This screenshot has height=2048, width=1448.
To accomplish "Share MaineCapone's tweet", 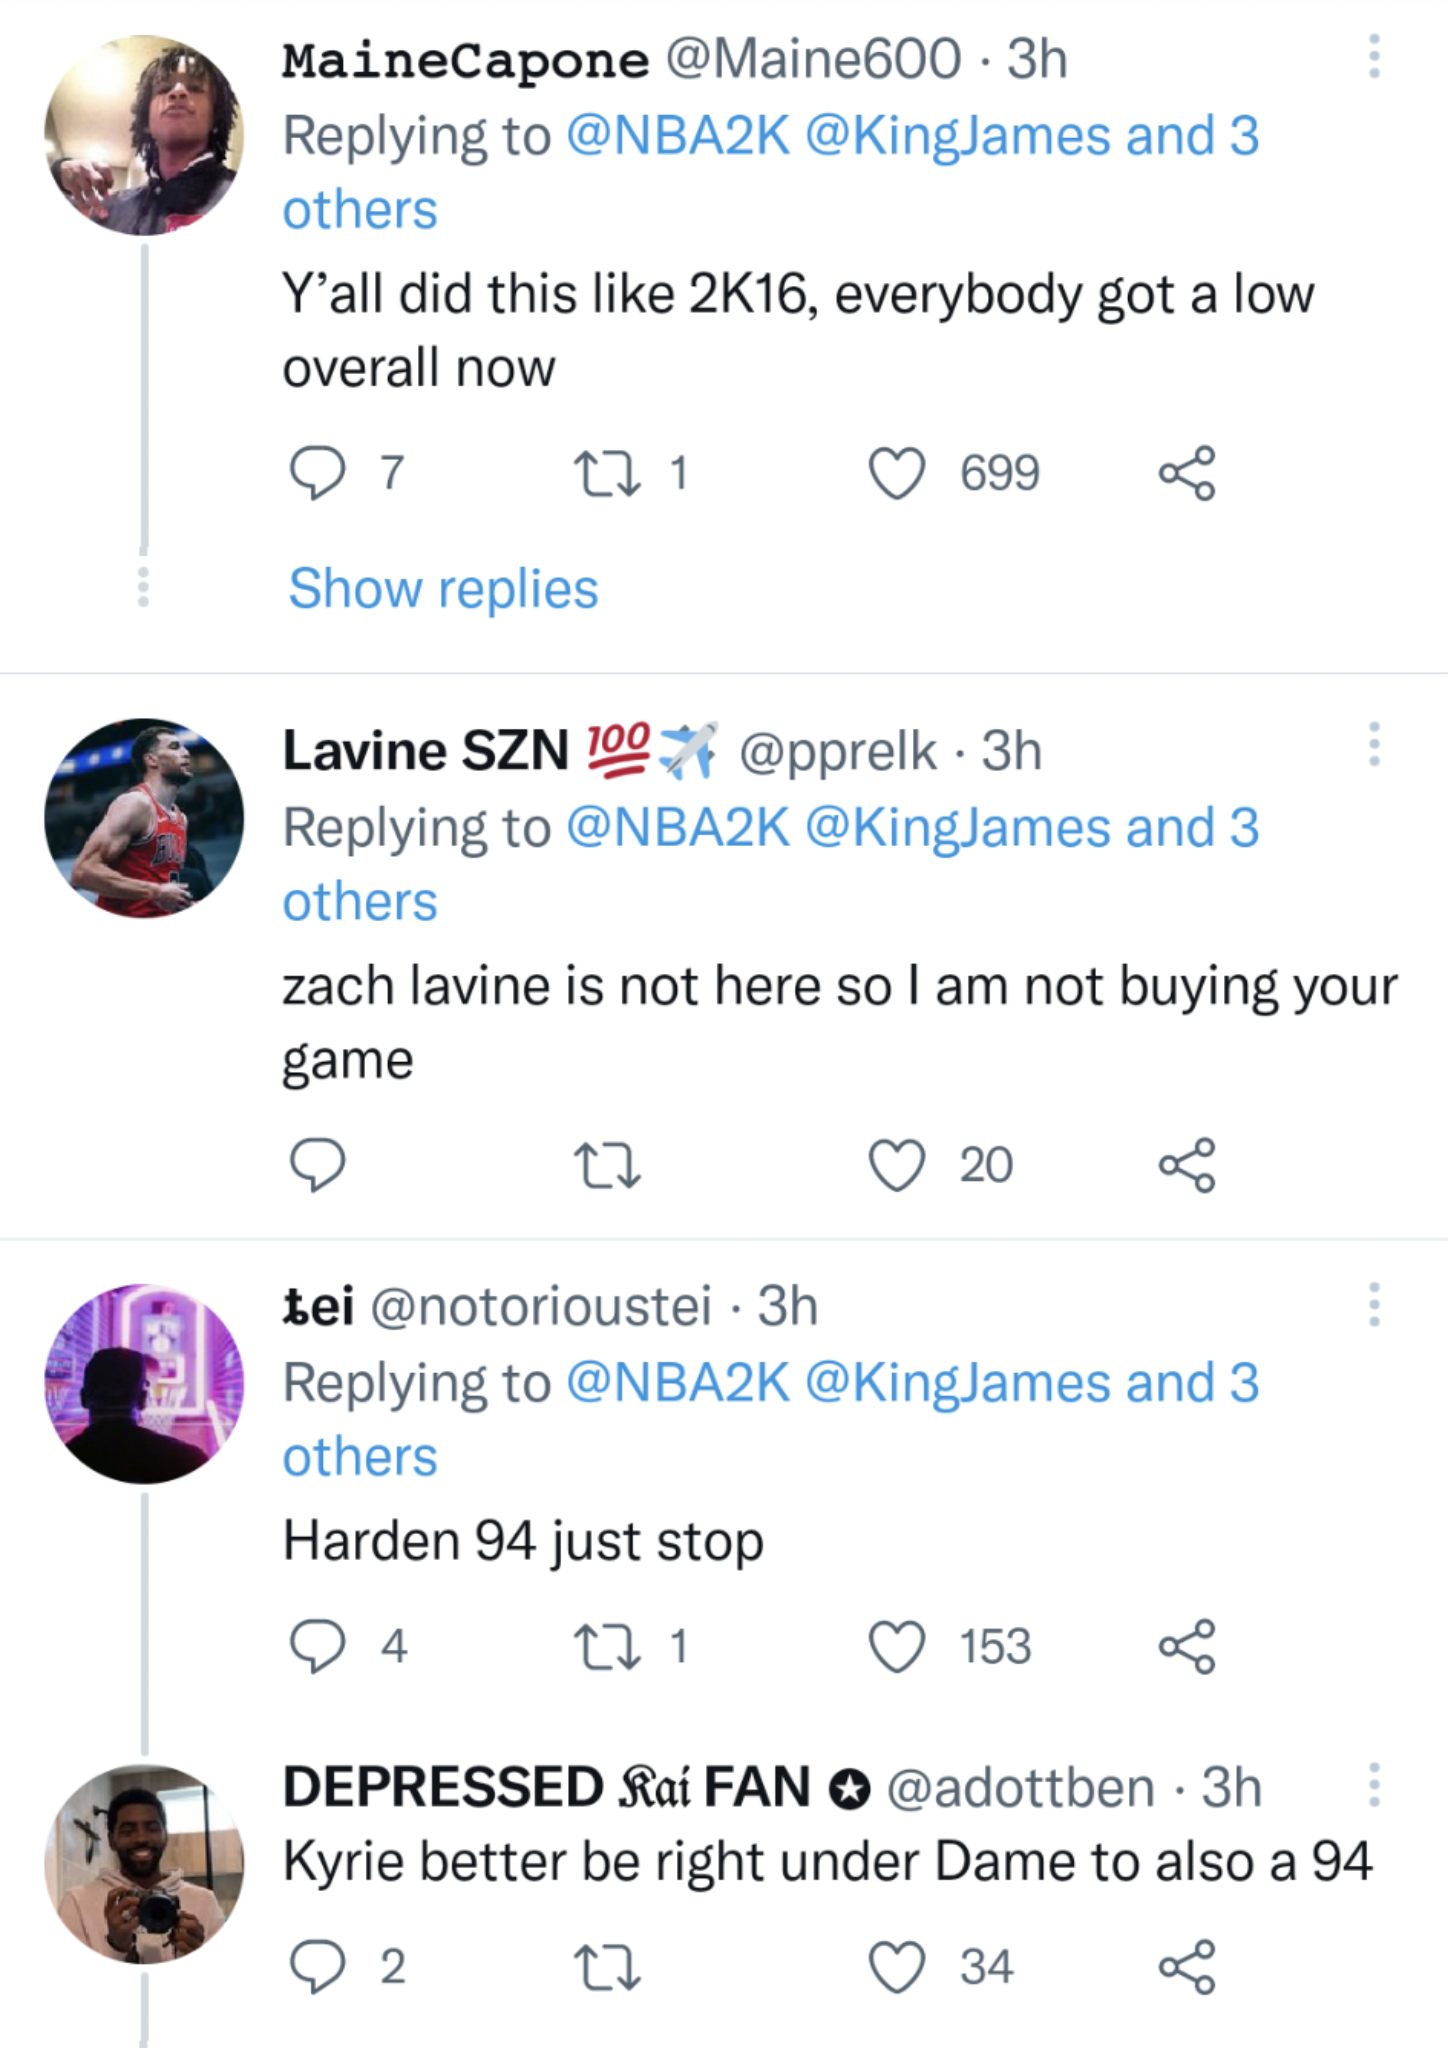I will [1192, 472].
